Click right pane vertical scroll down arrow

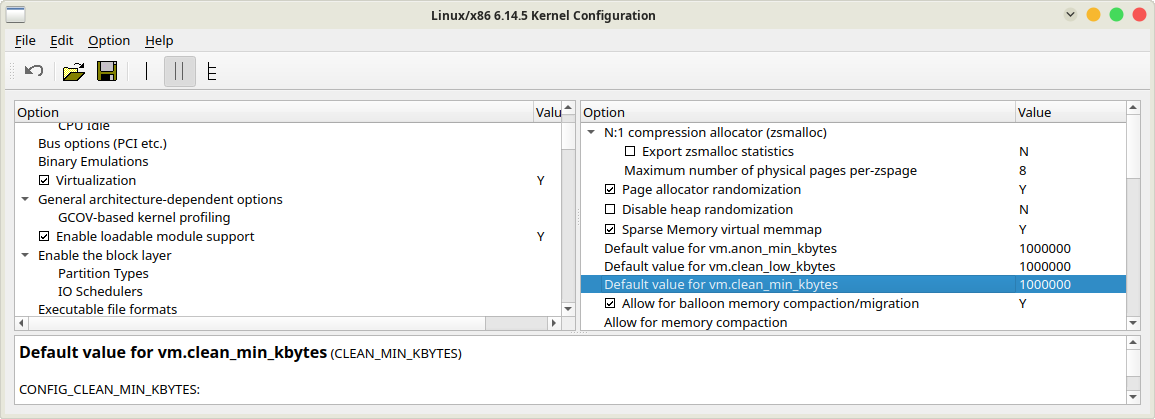click(x=1134, y=323)
